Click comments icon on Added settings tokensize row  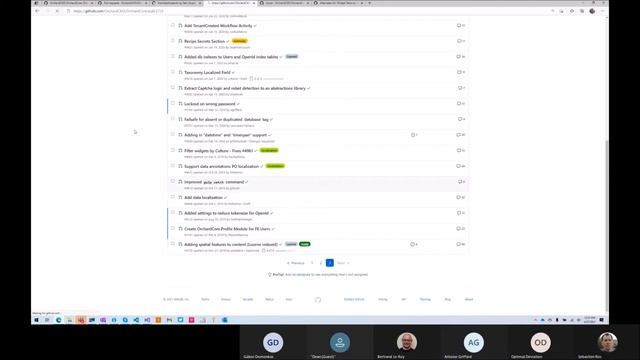tap(461, 213)
